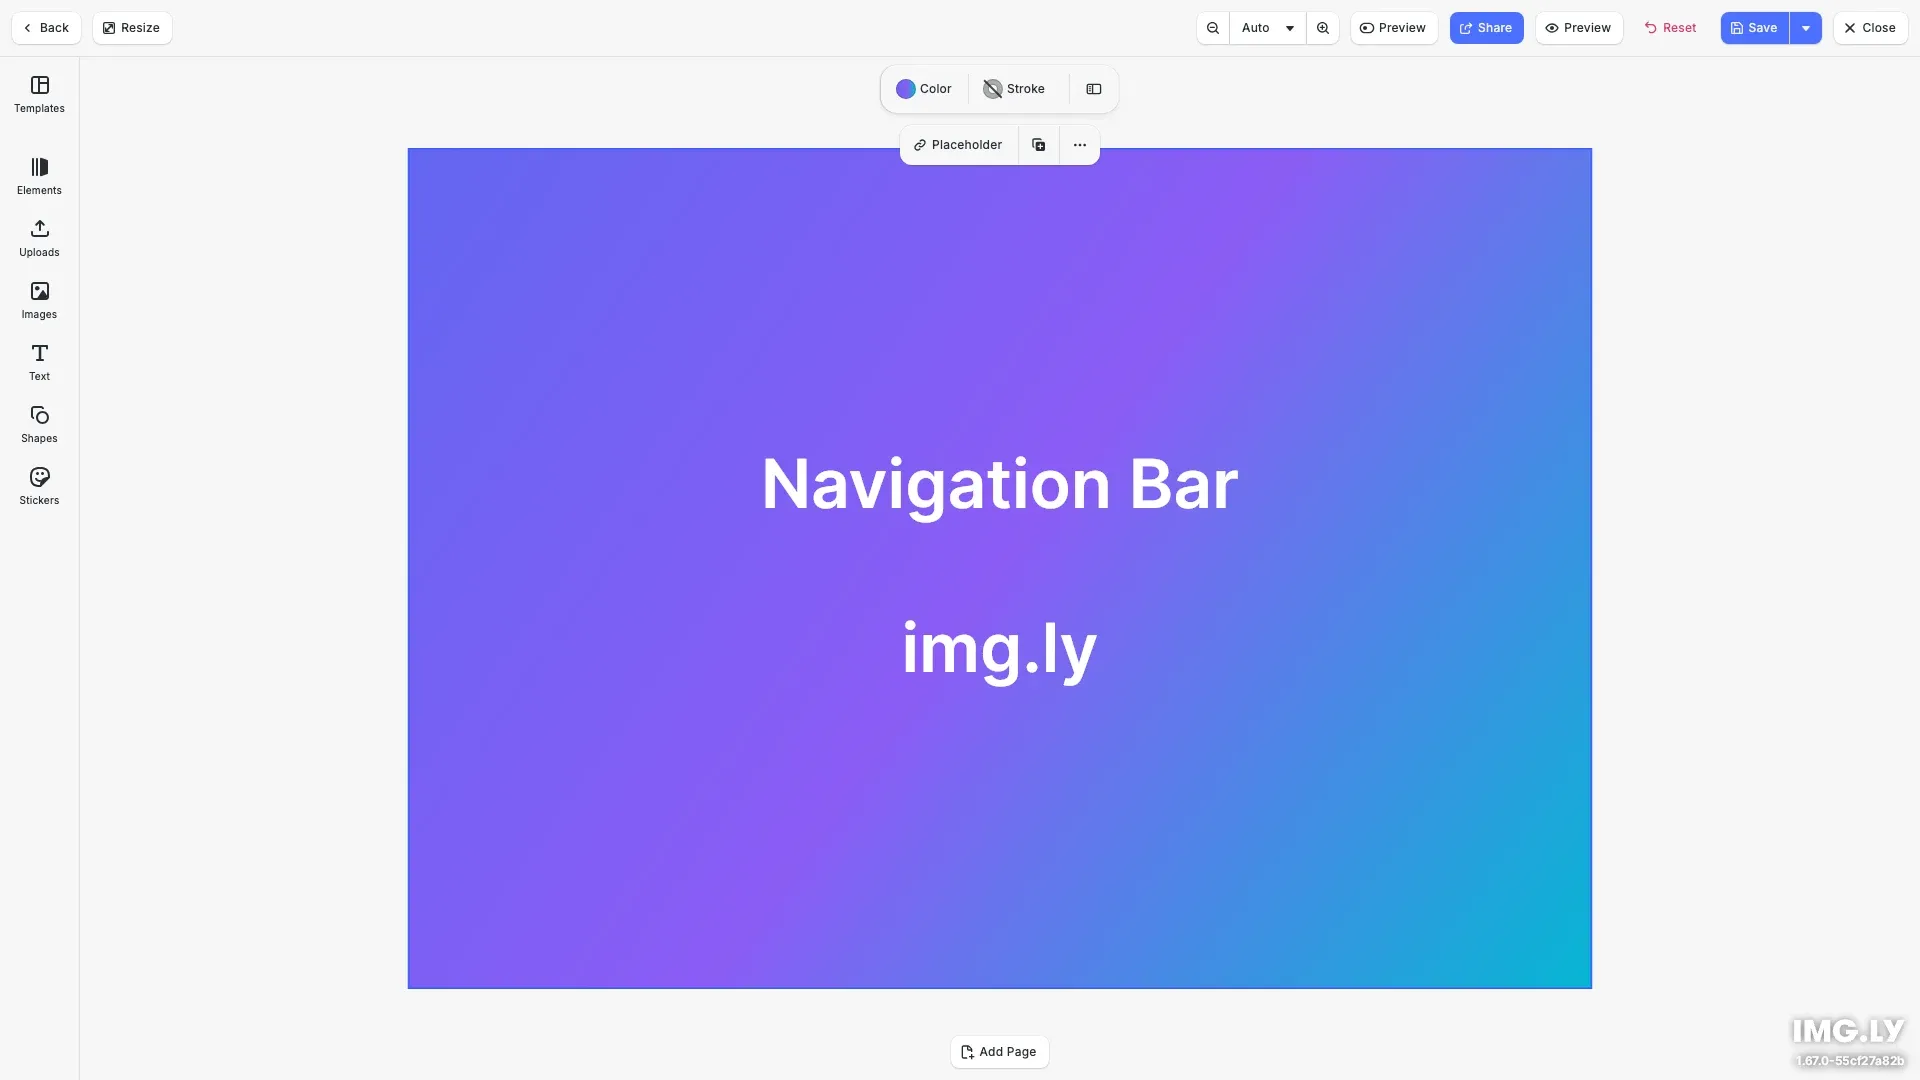Select the img.ly text on canvas
Viewport: 1920px width, 1080px height.
(x=999, y=650)
